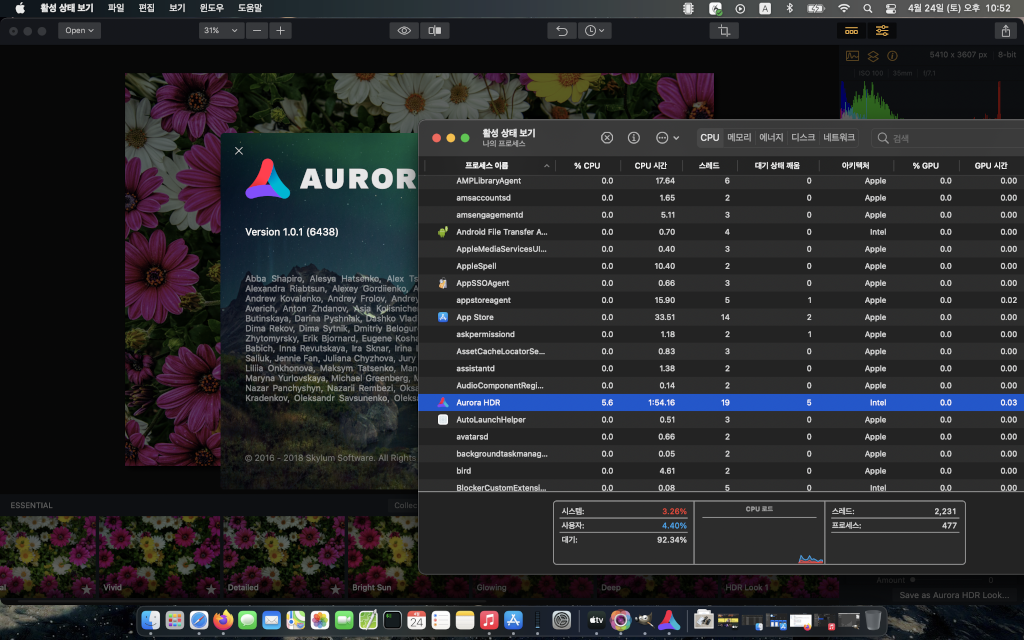Click the share export icon in Aurora
The image size is (1024, 640).
[x=1006, y=31]
